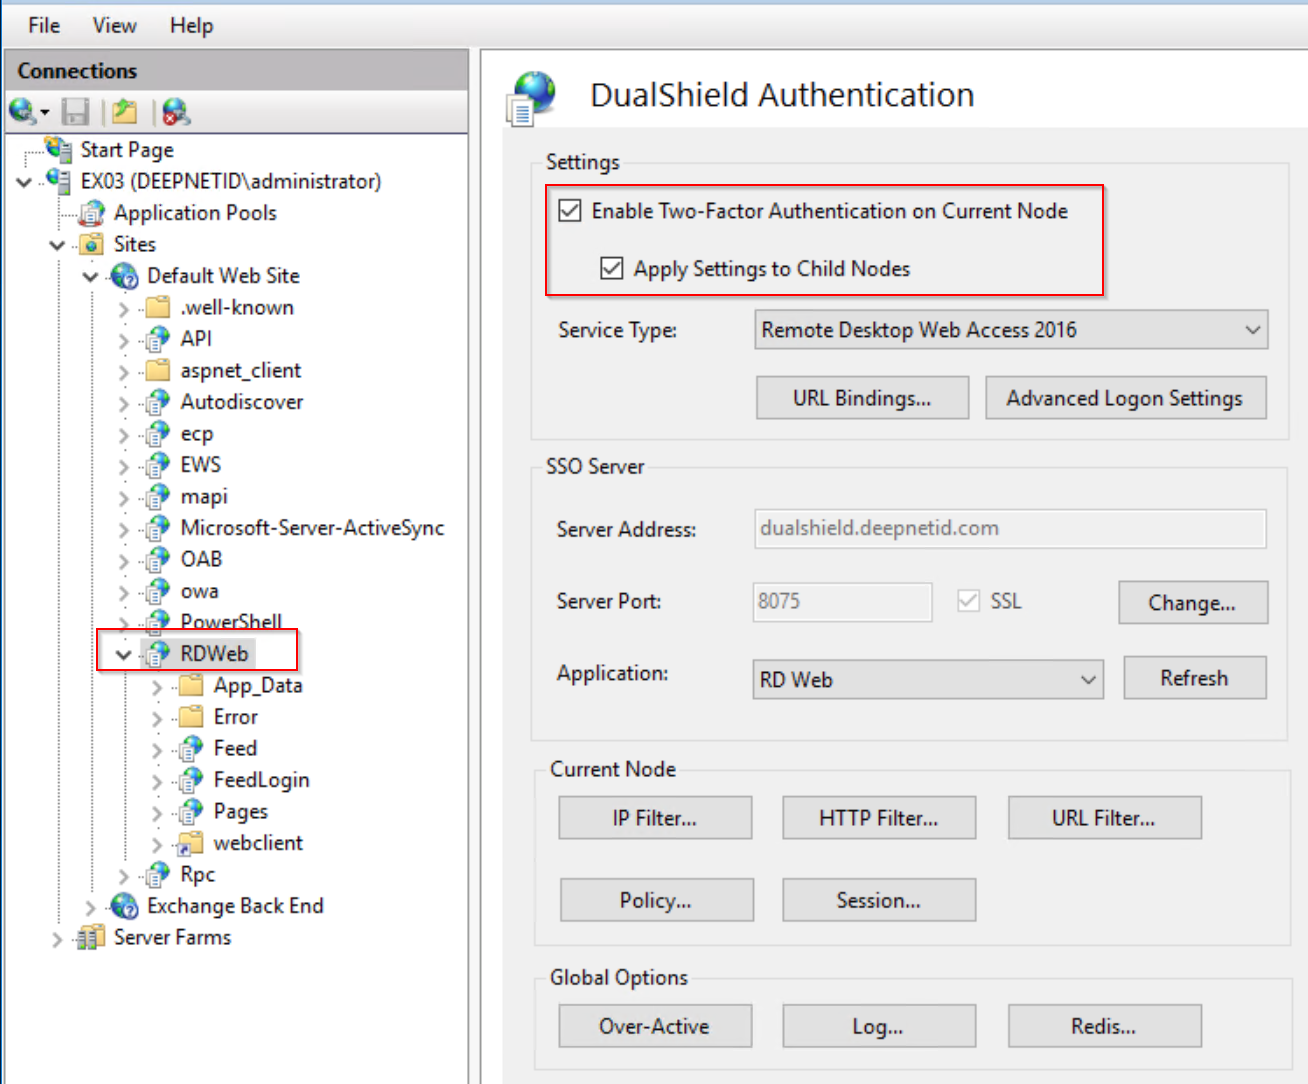Viewport: 1308px width, 1084px height.
Task: Select the owa node in the tree
Action: click(x=199, y=591)
